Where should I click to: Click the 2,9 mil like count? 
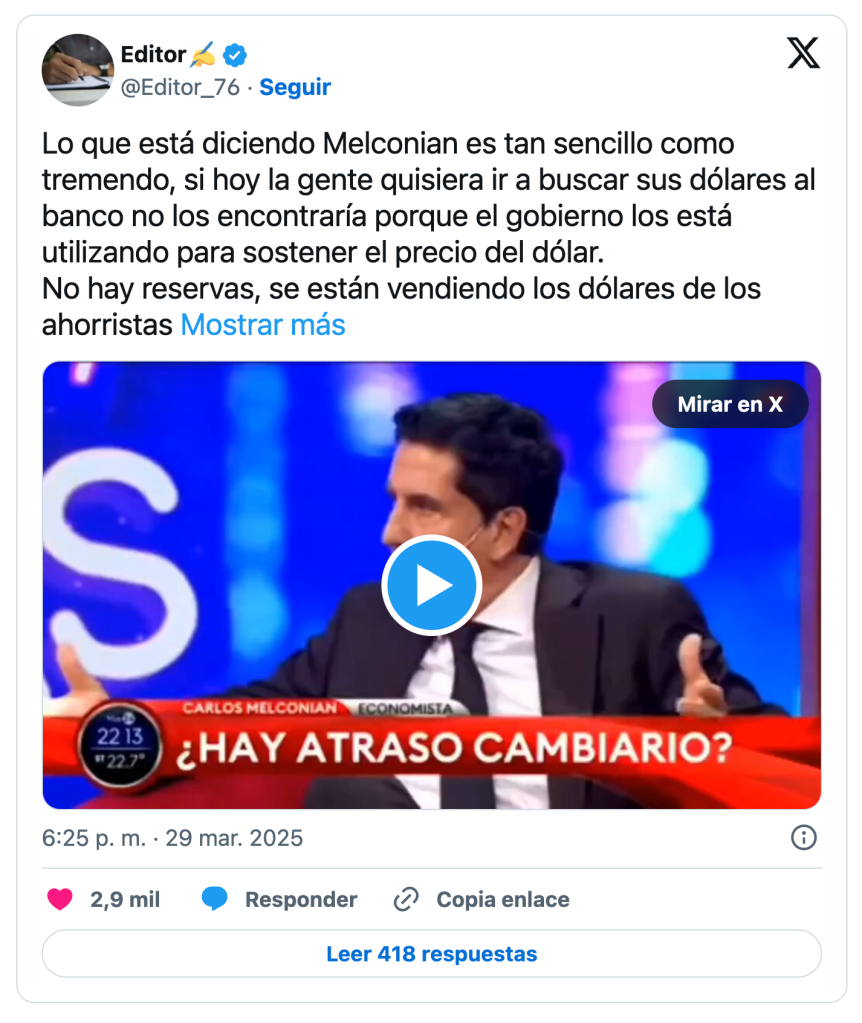(x=125, y=900)
